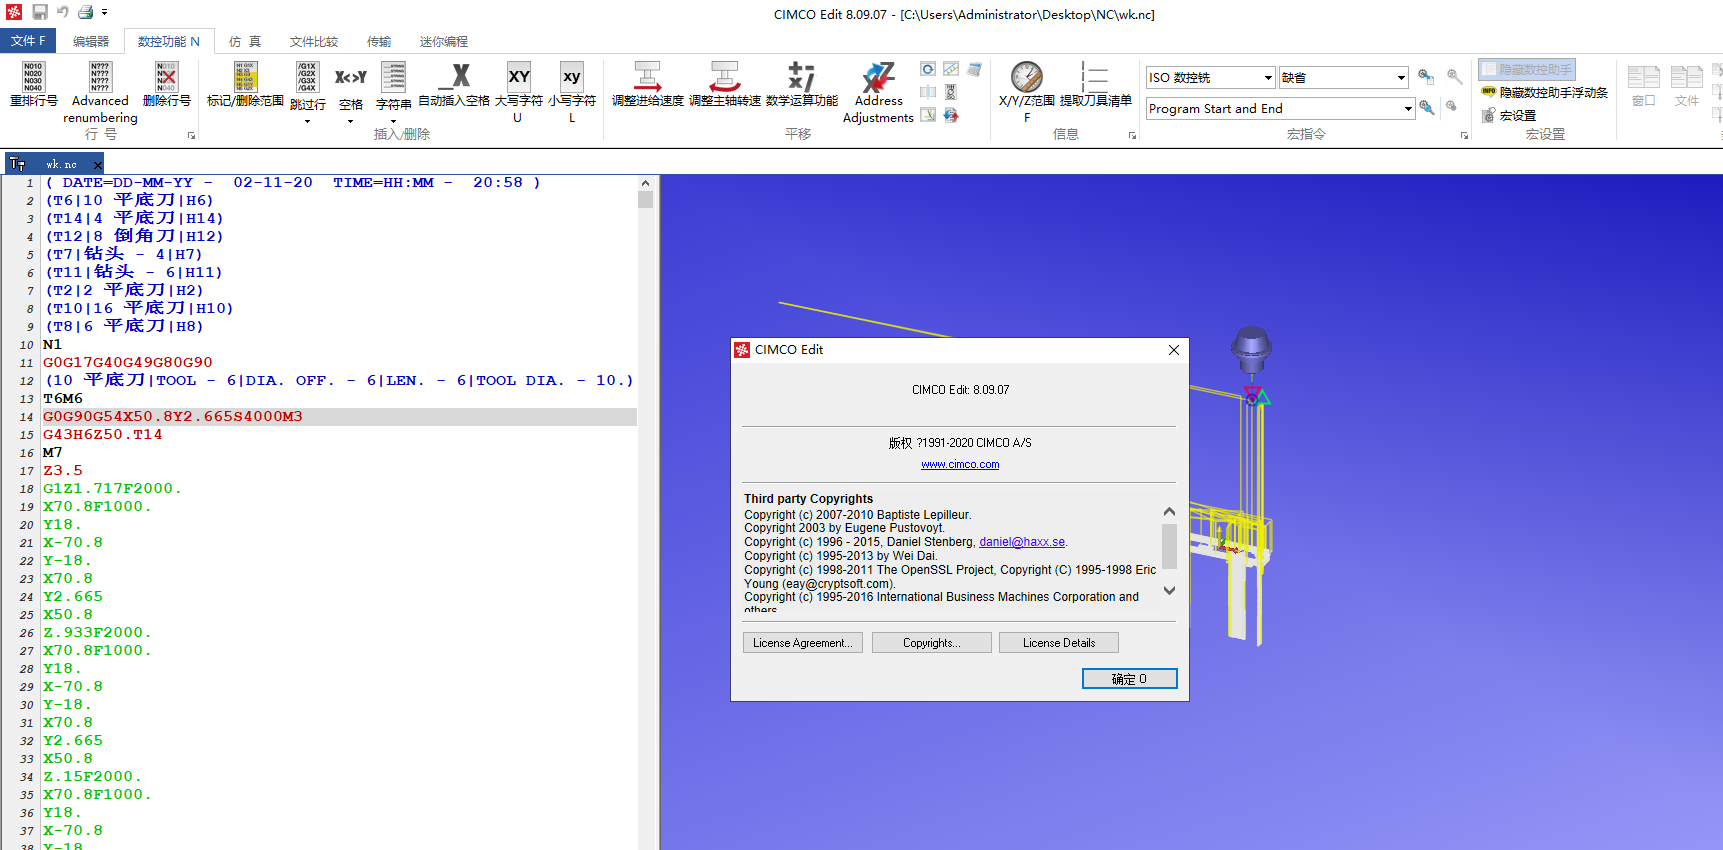Click the rotate icon in 平移 group
The width and height of the screenshot is (1723, 850).
tap(928, 69)
